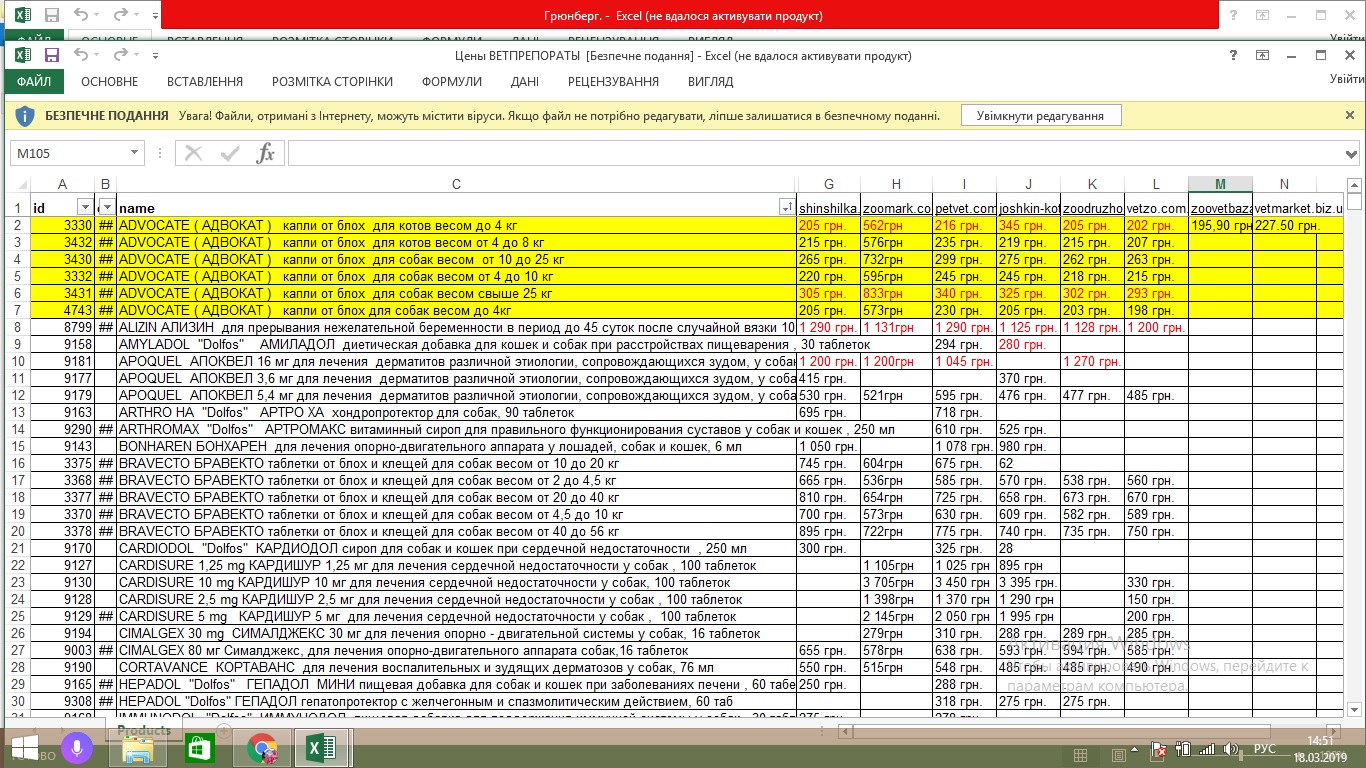This screenshot has height=768, width=1366.
Task: Switch to the ВСТАВЛЕННЯ ribbon tab
Action: tap(205, 82)
